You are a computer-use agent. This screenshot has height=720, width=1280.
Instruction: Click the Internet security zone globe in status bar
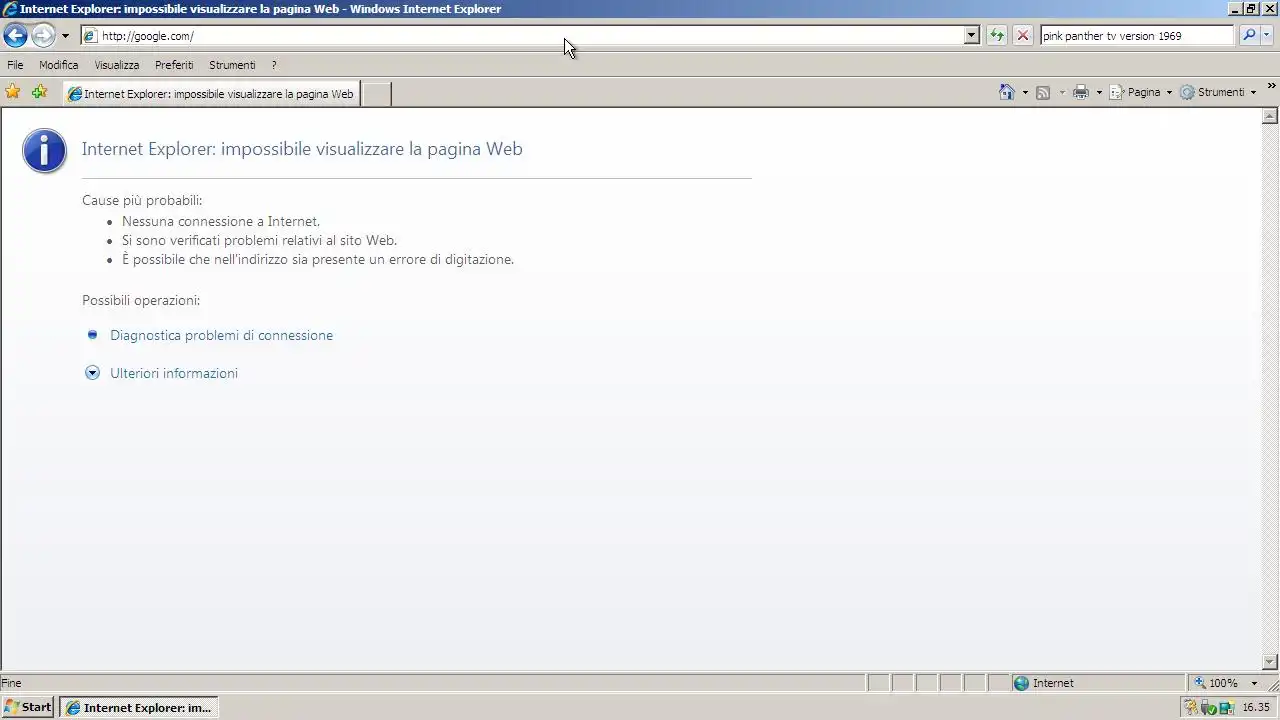(x=1021, y=683)
